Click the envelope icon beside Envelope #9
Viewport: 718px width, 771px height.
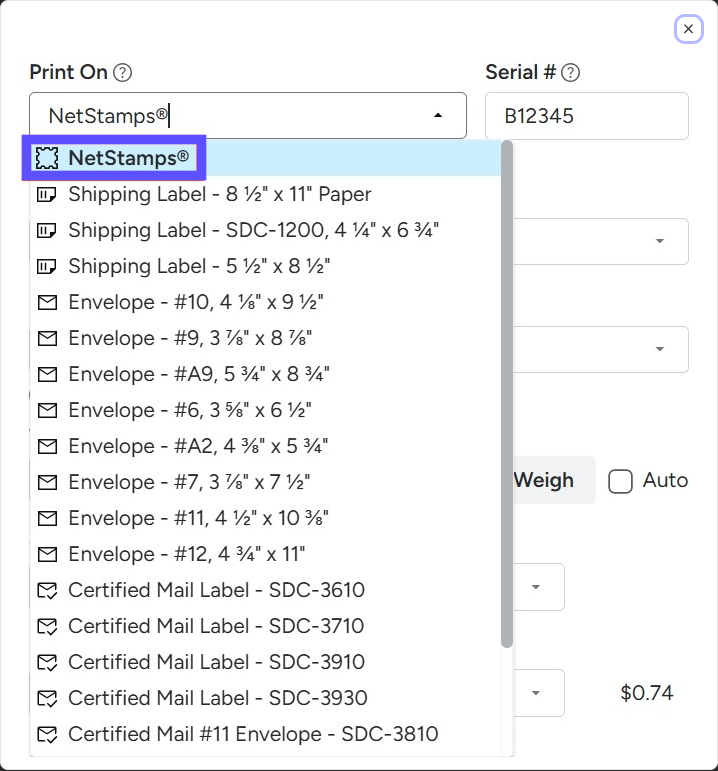click(47, 338)
